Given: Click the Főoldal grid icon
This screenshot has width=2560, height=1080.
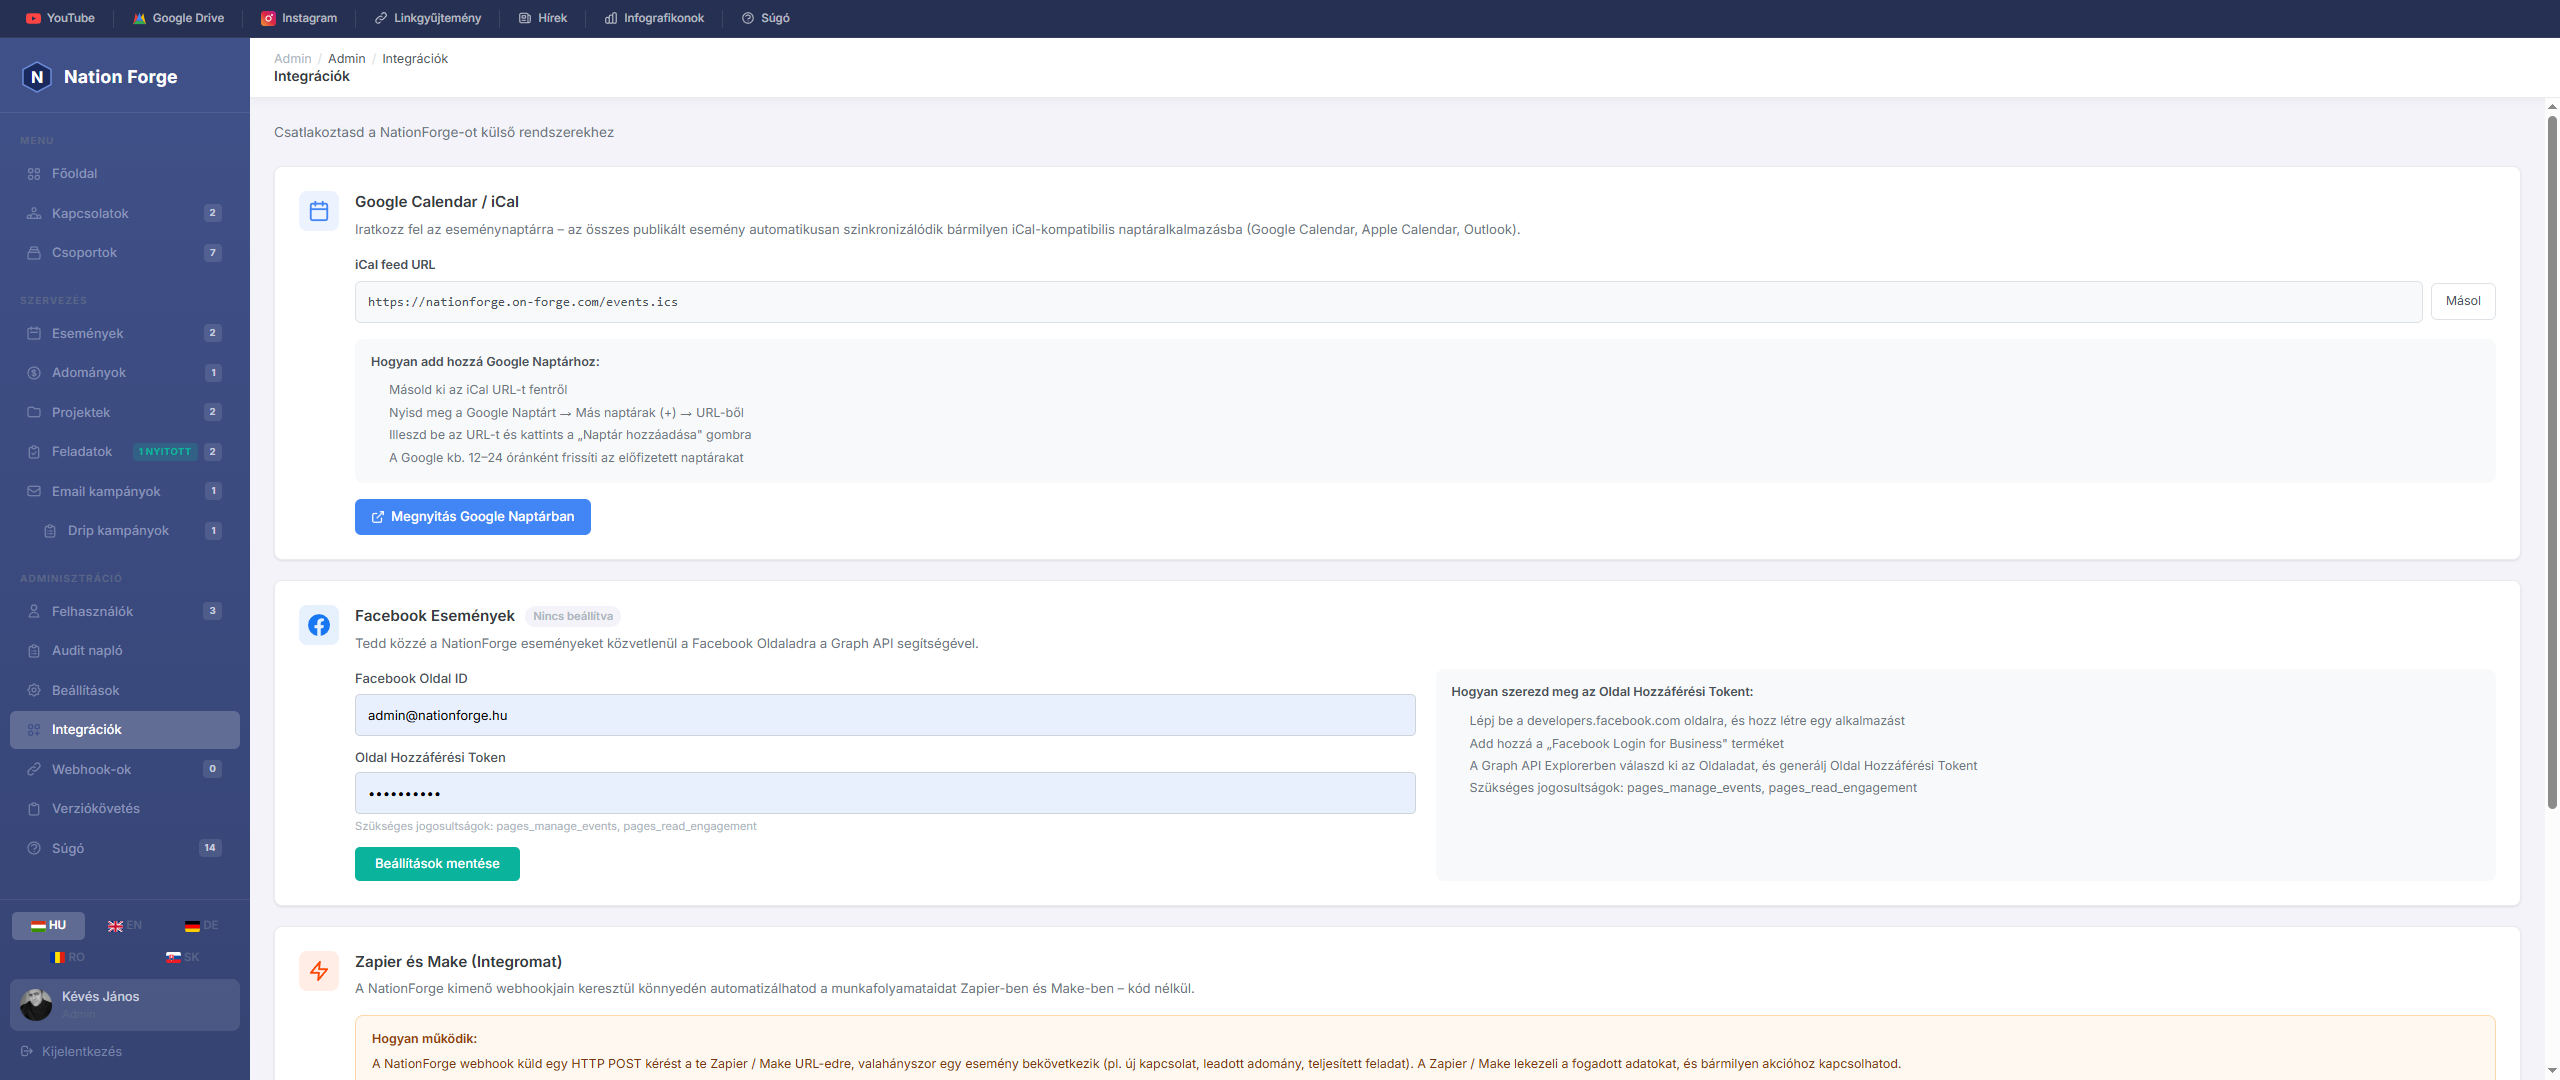Looking at the screenshot, I should pos(34,174).
